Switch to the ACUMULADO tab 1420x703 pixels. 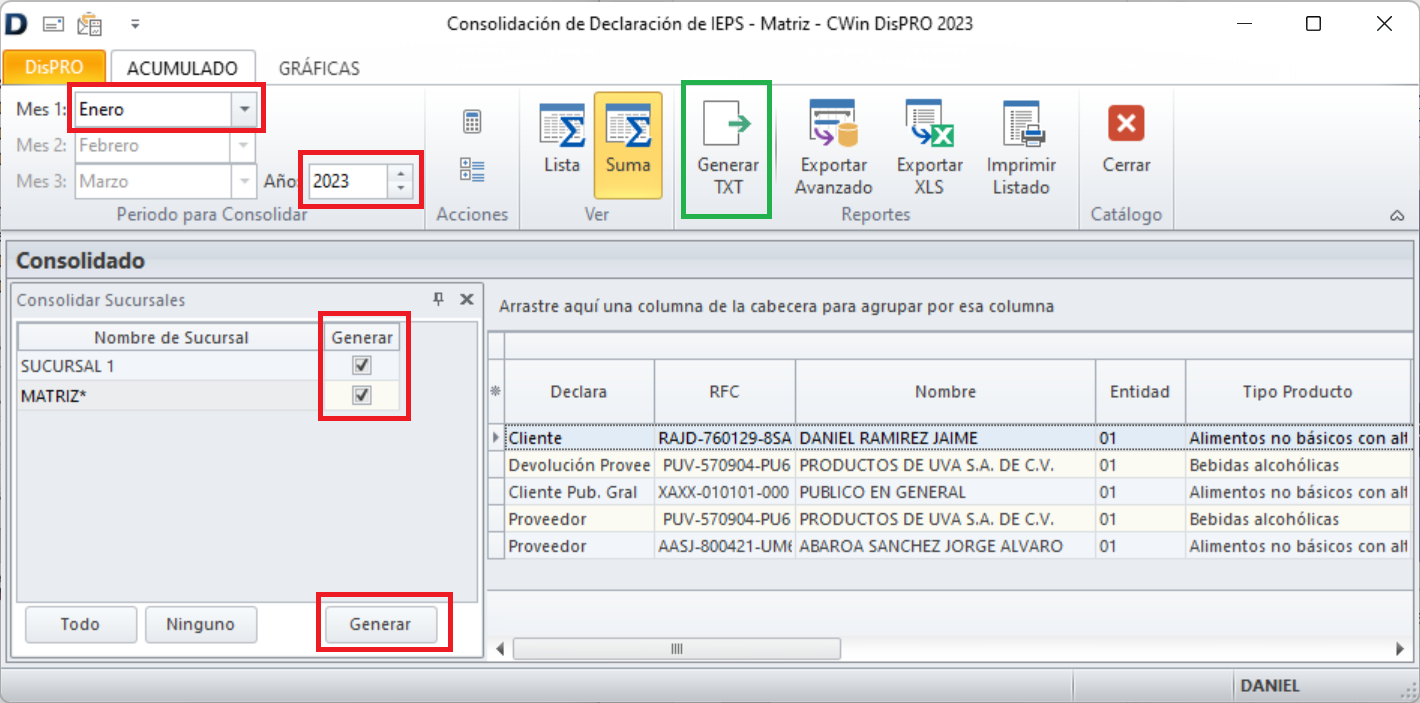(183, 67)
